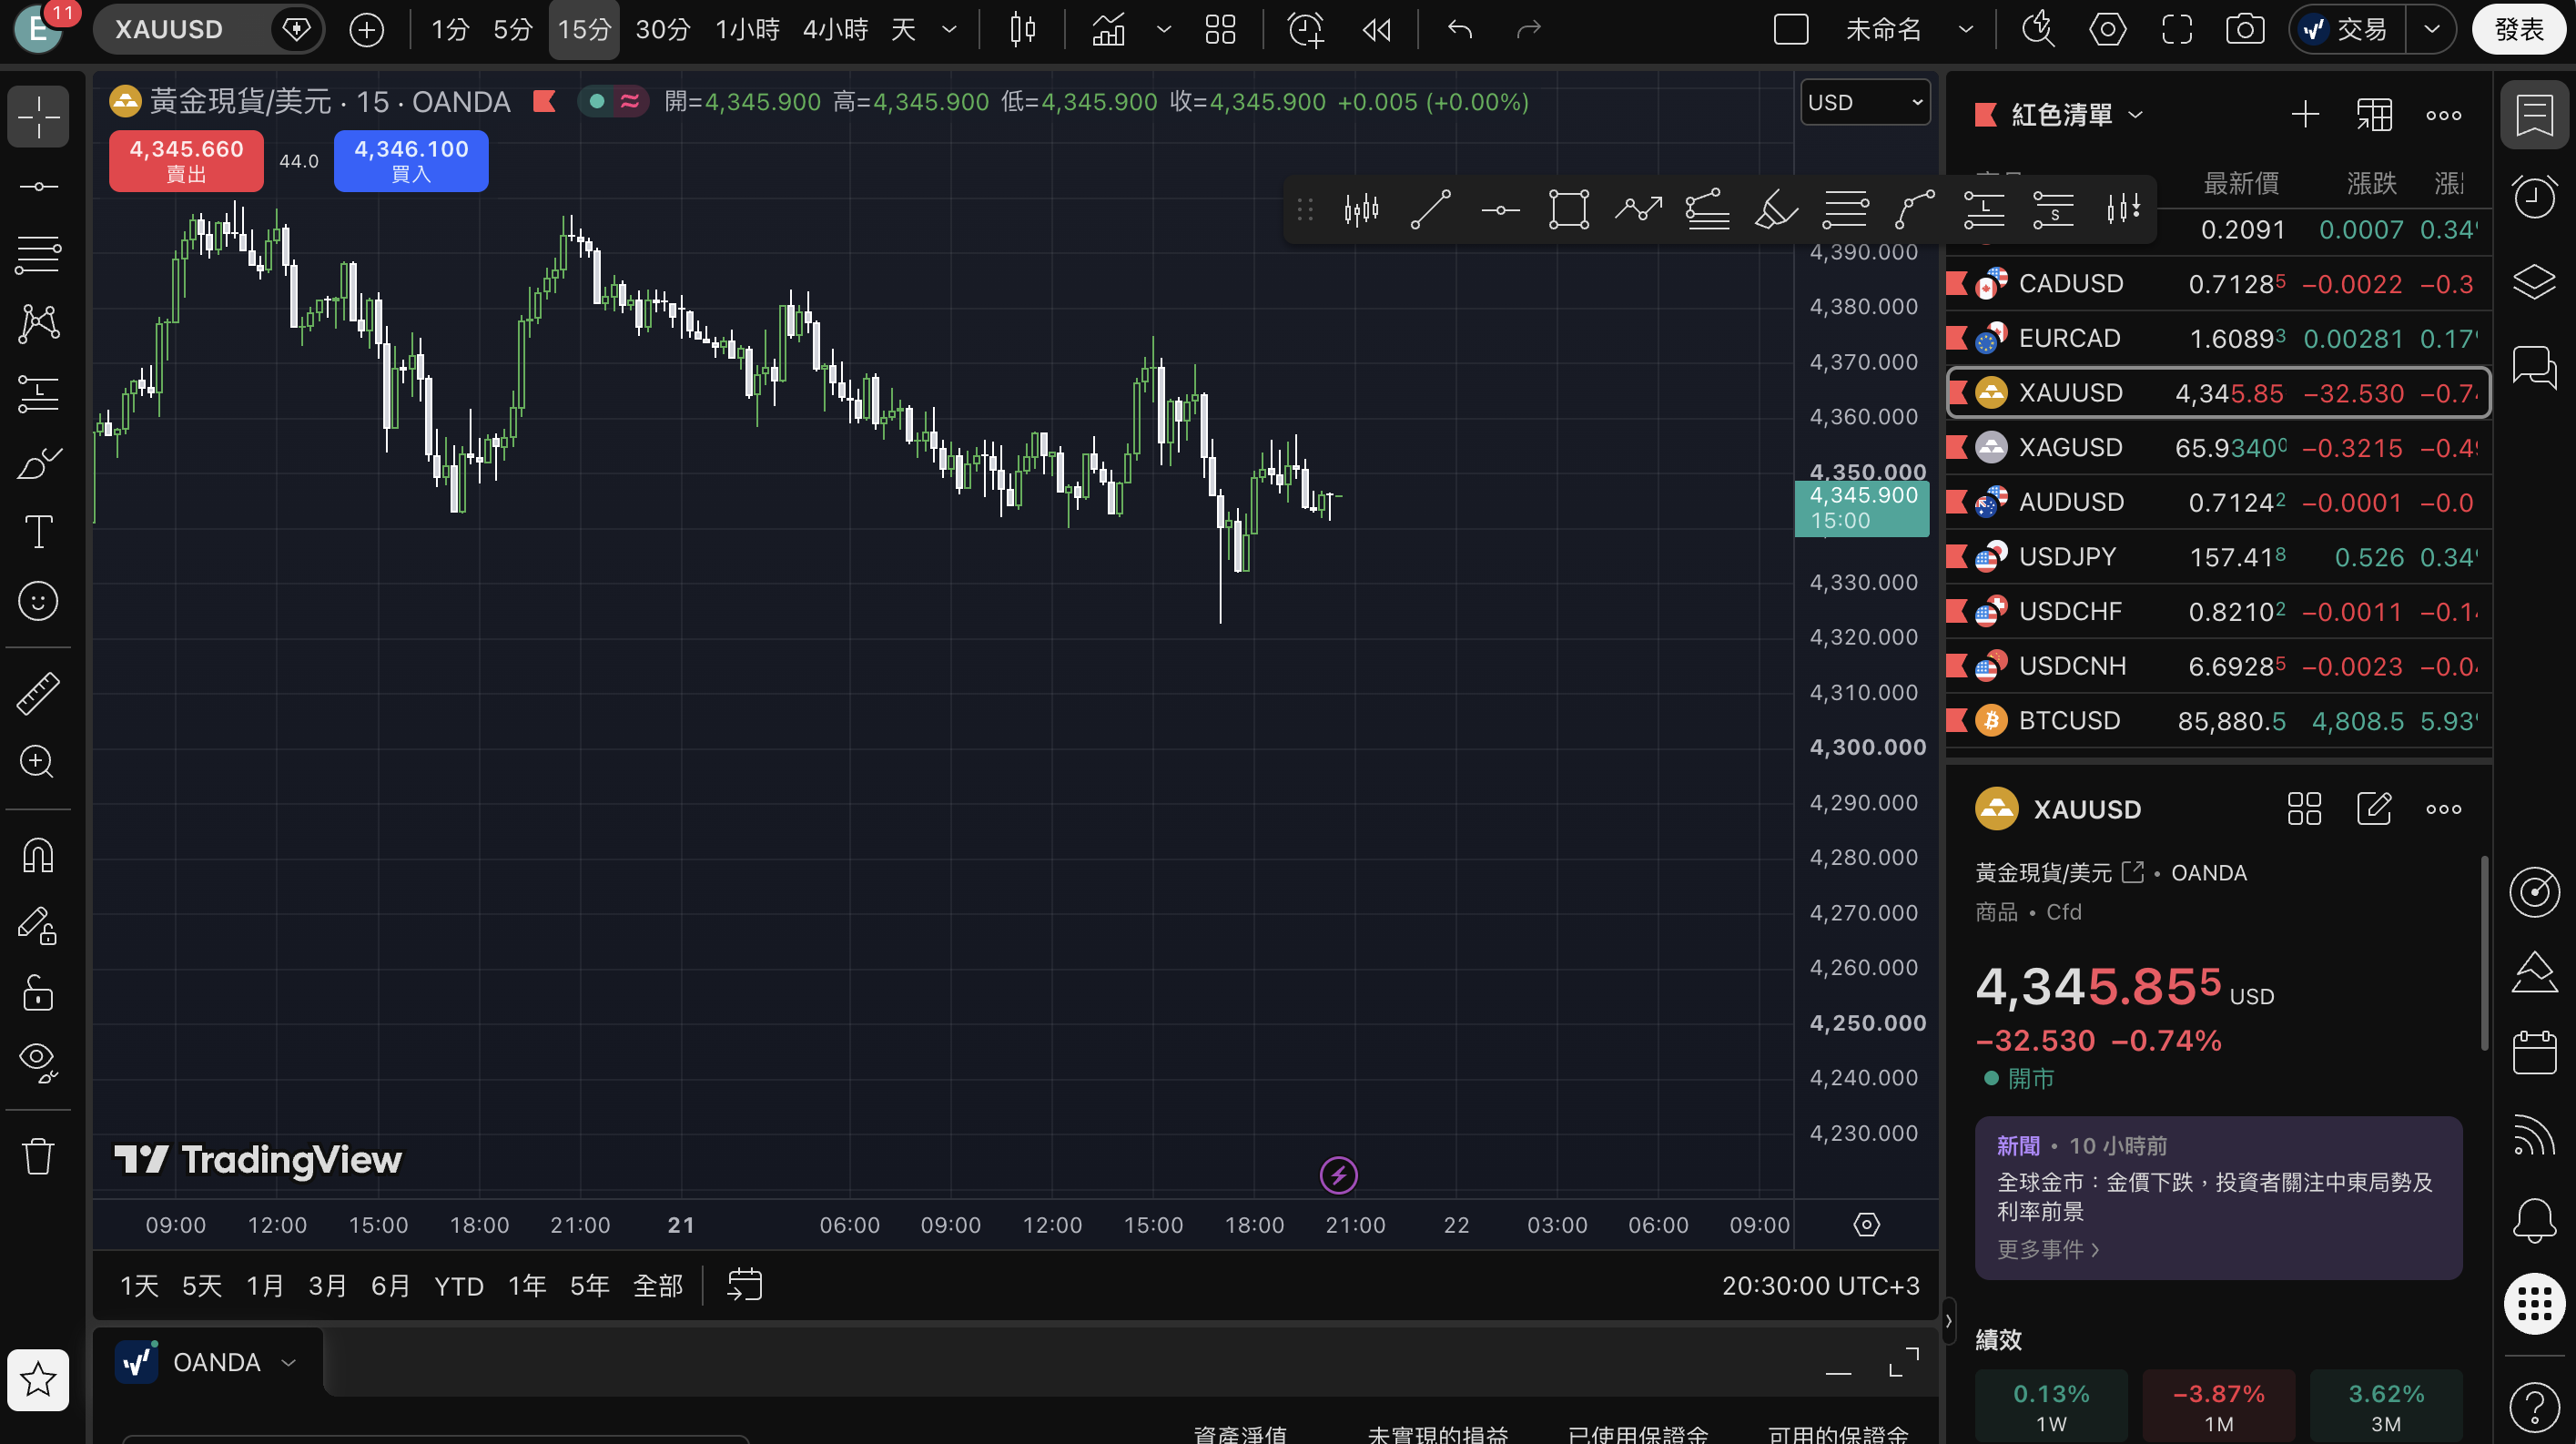Open the USD currency dropdown
Screen dimensions: 2576x1444
click(1865, 102)
